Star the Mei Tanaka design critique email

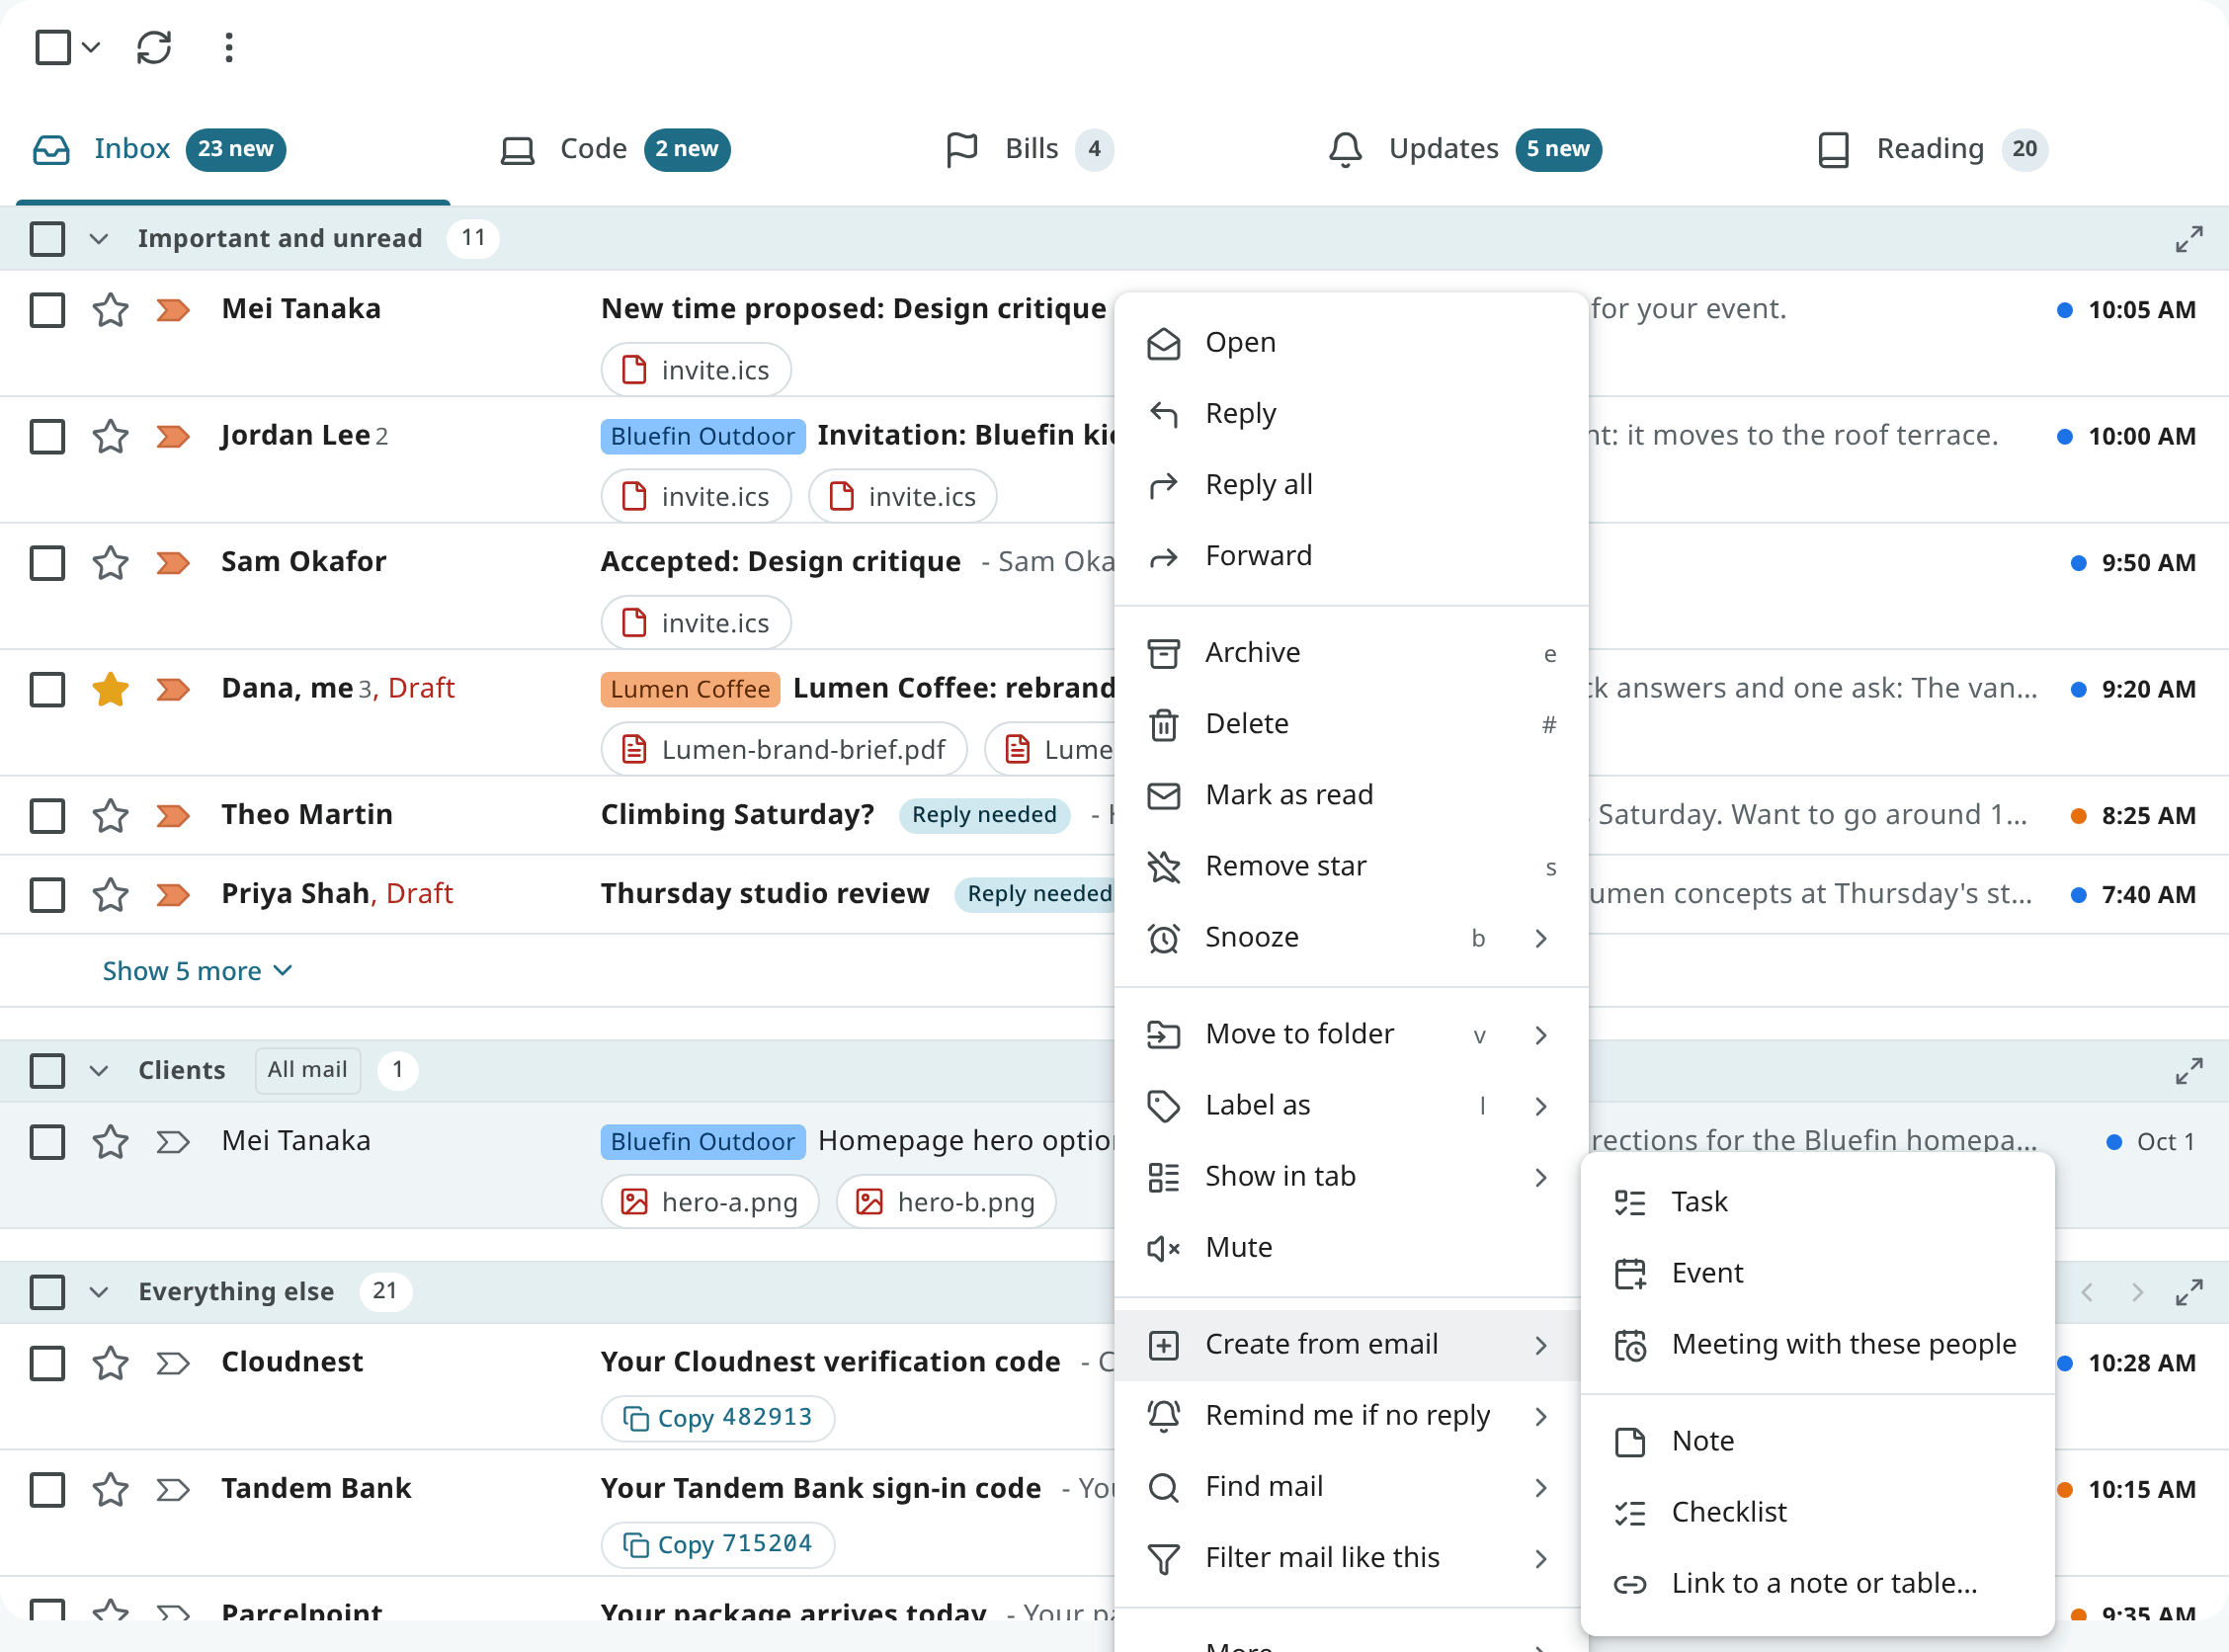pos(110,310)
